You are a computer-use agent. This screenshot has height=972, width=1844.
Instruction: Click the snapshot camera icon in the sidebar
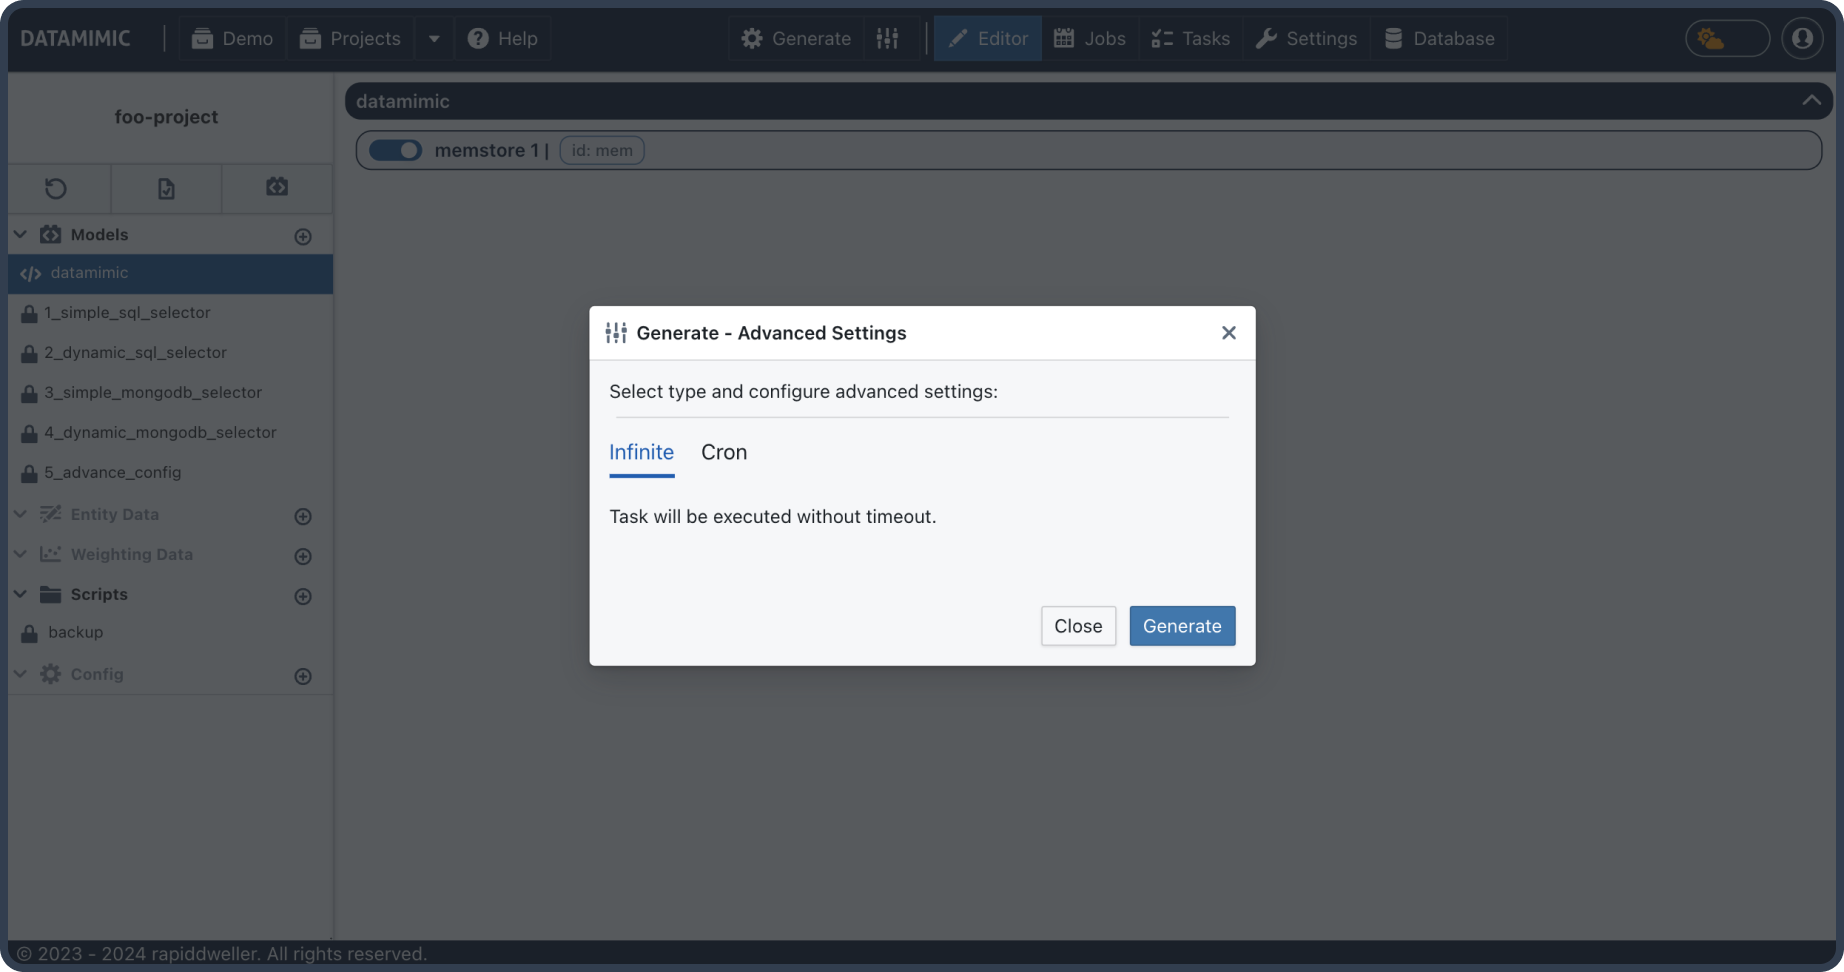pyautogui.click(x=277, y=187)
